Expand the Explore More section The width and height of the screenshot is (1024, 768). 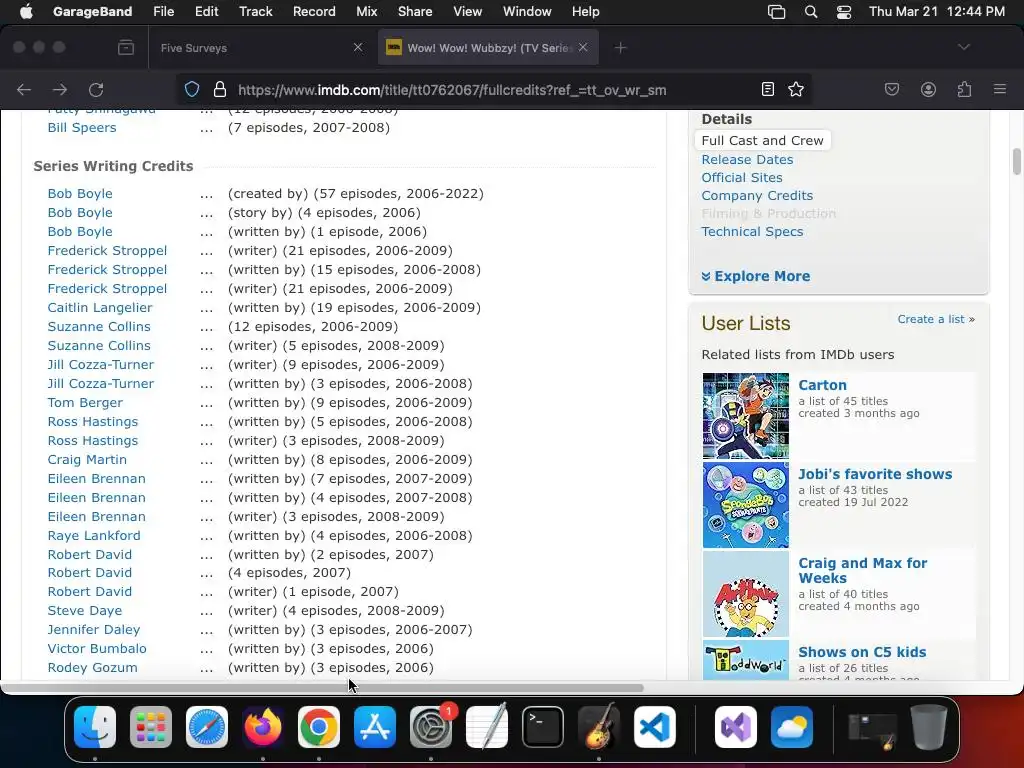(x=756, y=276)
